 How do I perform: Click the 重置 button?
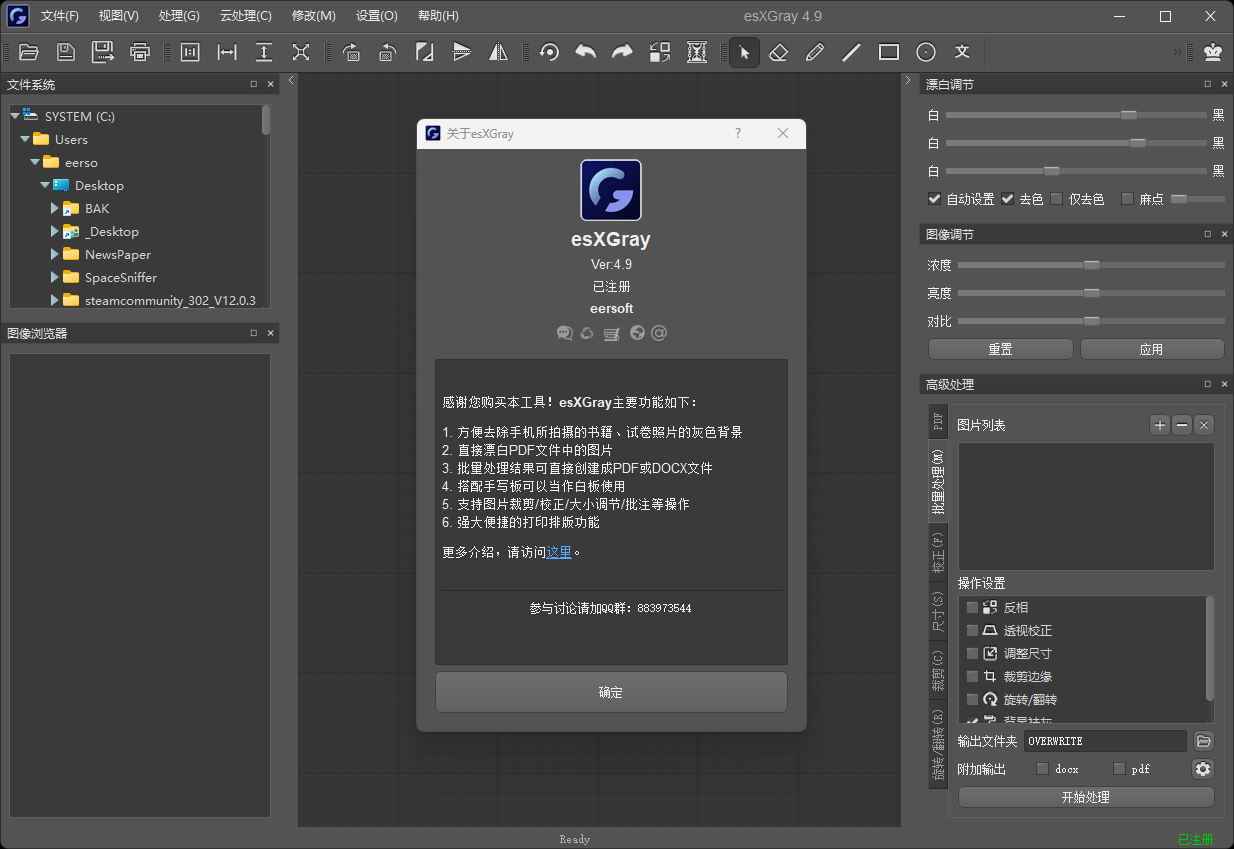click(1000, 349)
